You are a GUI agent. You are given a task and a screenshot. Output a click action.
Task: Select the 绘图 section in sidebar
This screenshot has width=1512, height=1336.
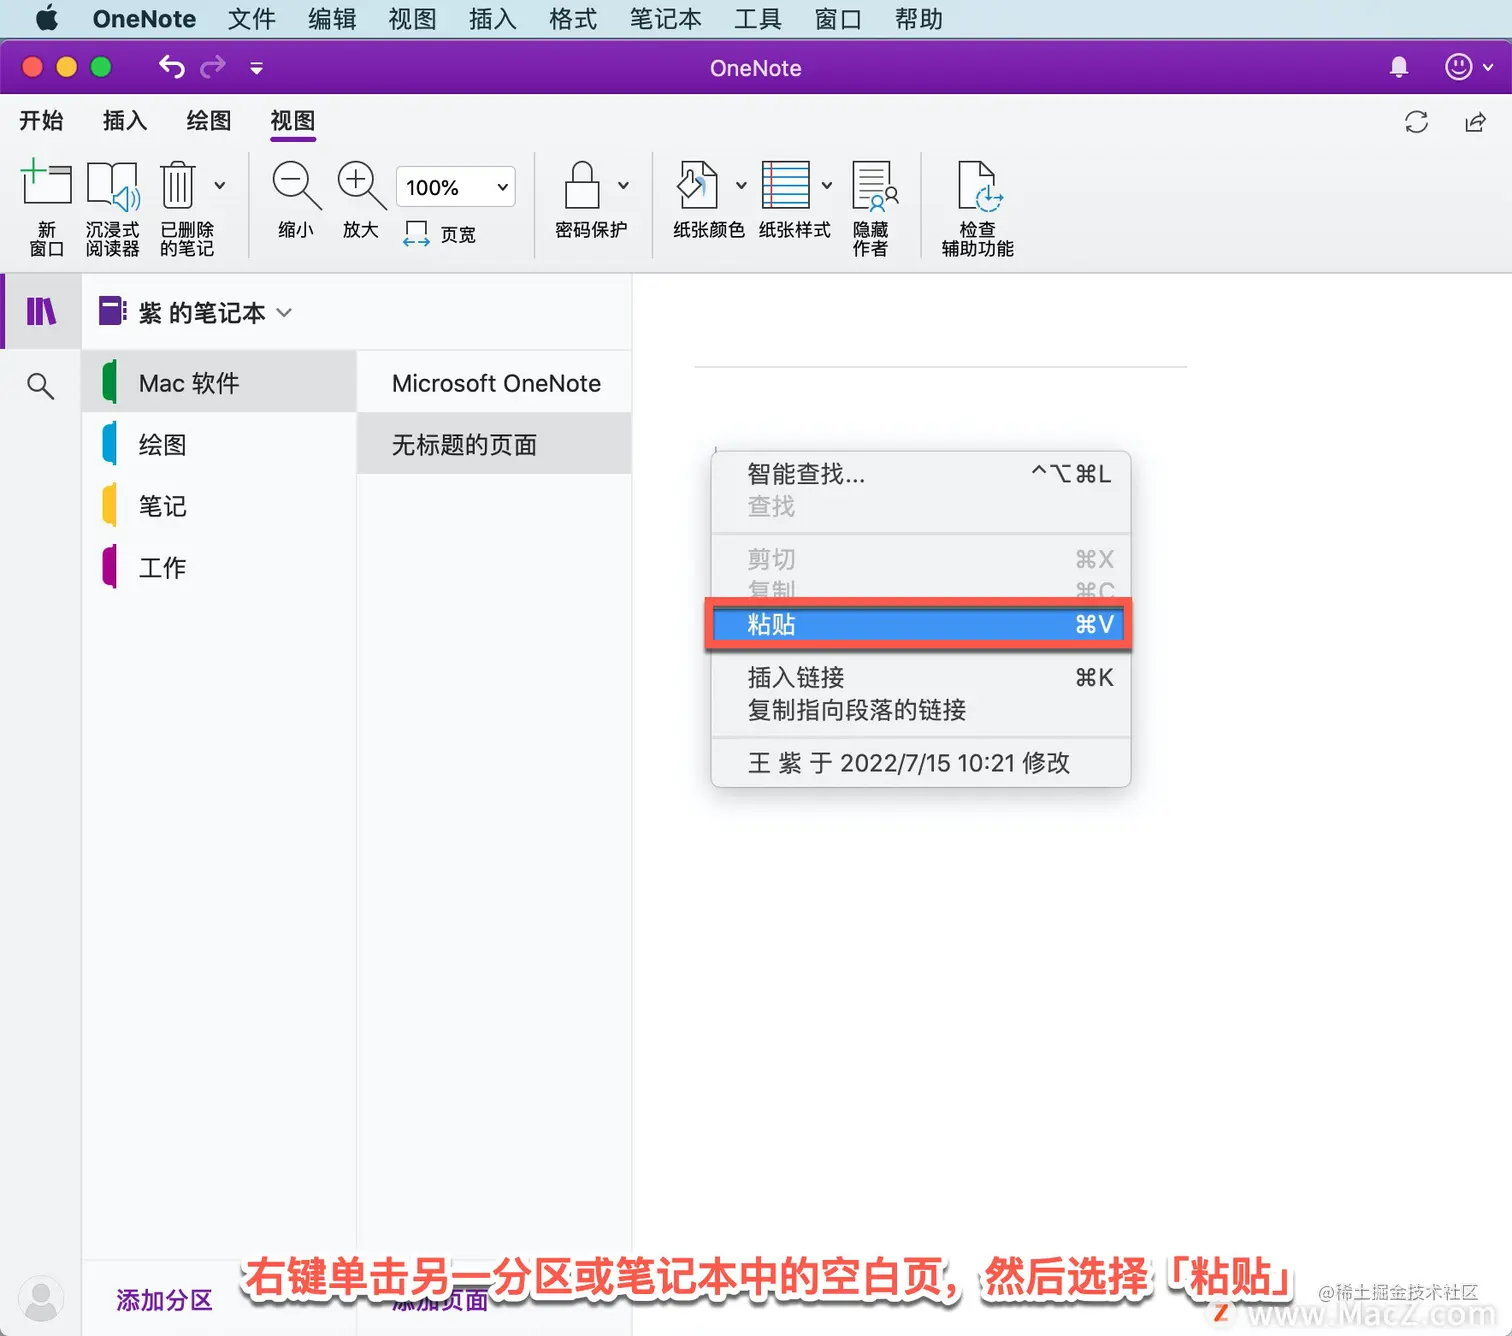pos(219,445)
